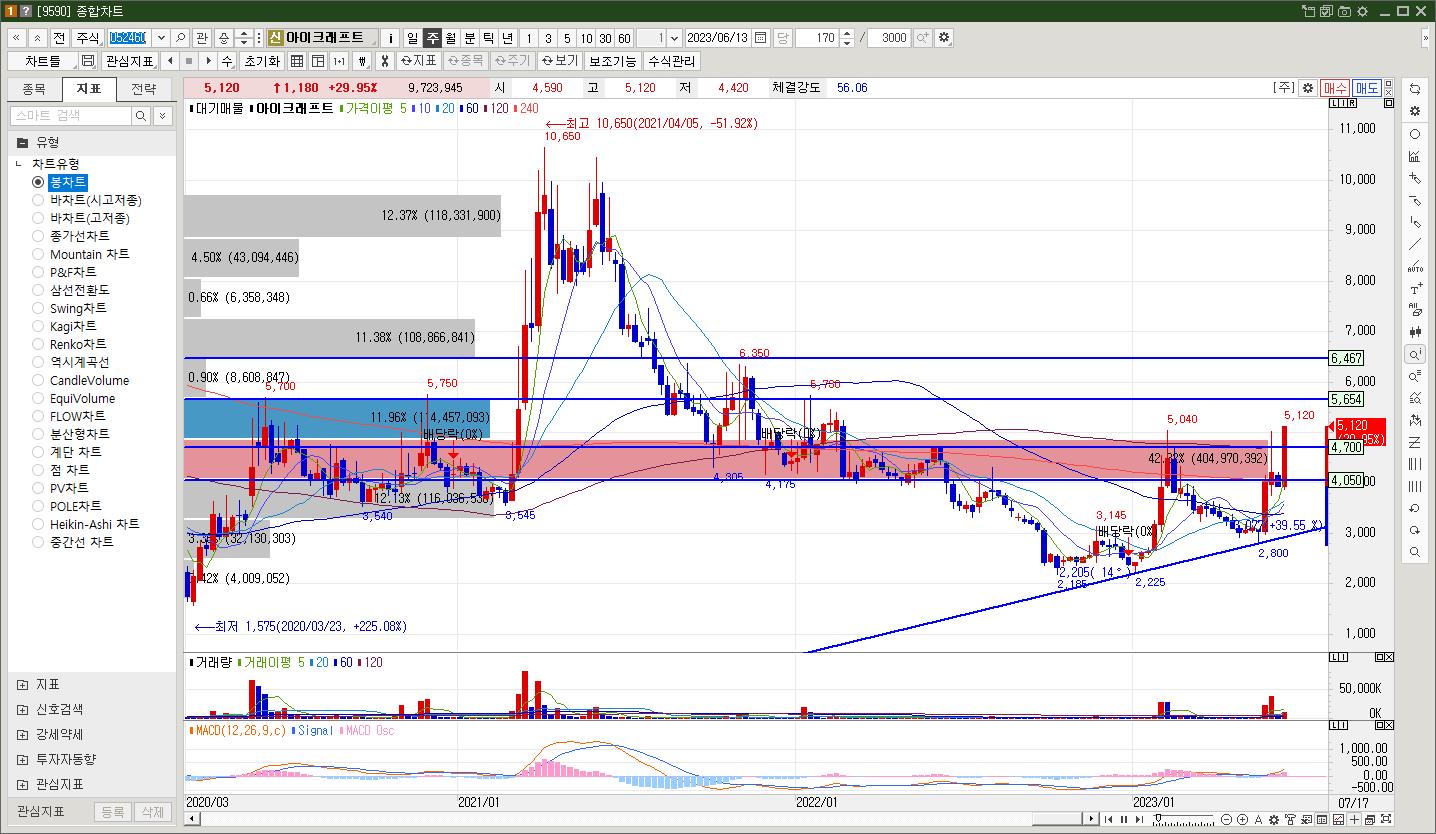1436x834 pixels.
Task: Select the AUTO trendline tool
Action: click(1414, 267)
